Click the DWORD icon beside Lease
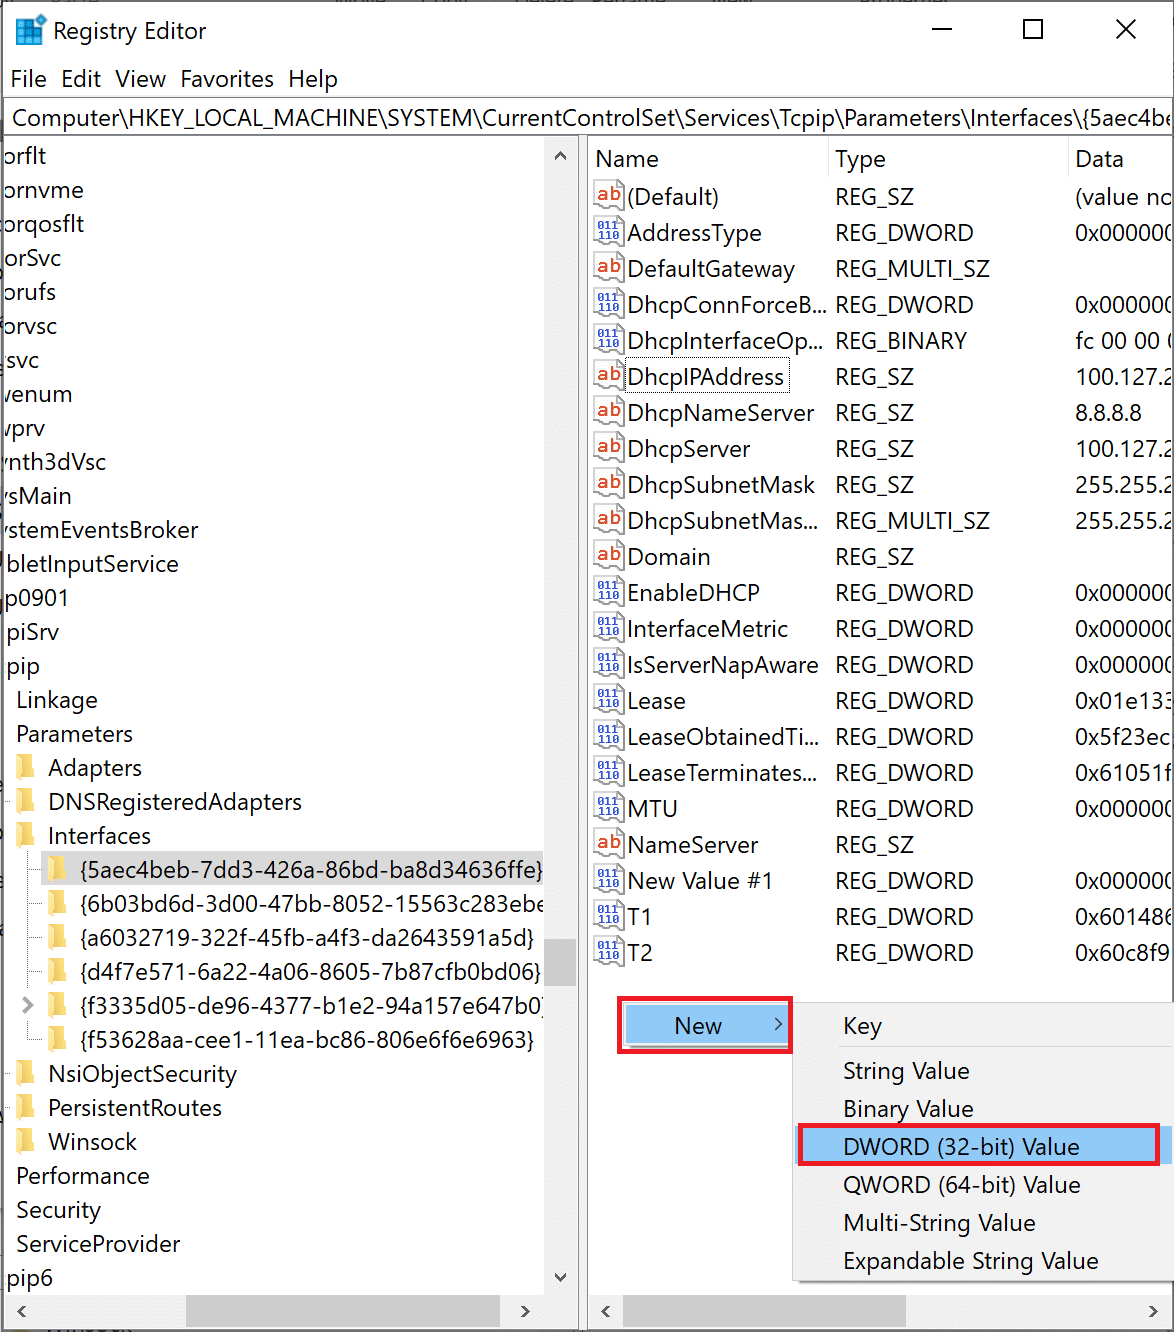1174x1332 pixels. pos(608,699)
